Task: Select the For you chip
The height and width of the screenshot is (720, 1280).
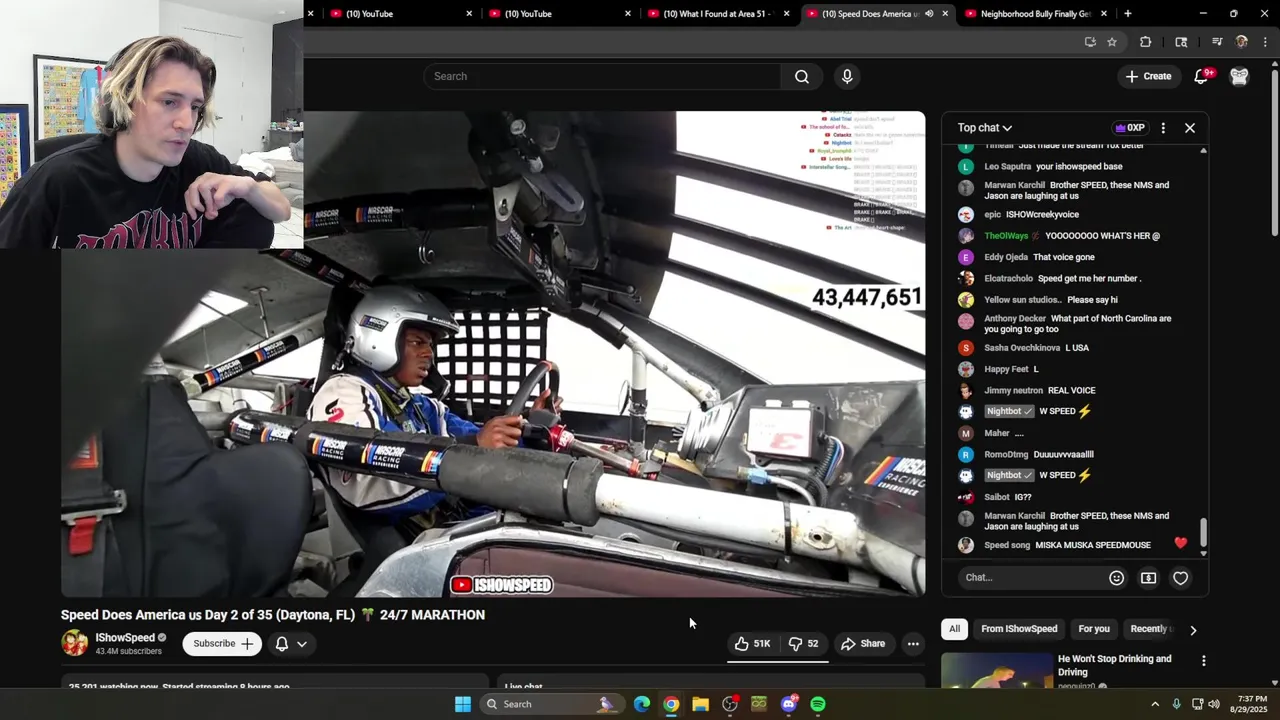Action: click(x=1094, y=629)
